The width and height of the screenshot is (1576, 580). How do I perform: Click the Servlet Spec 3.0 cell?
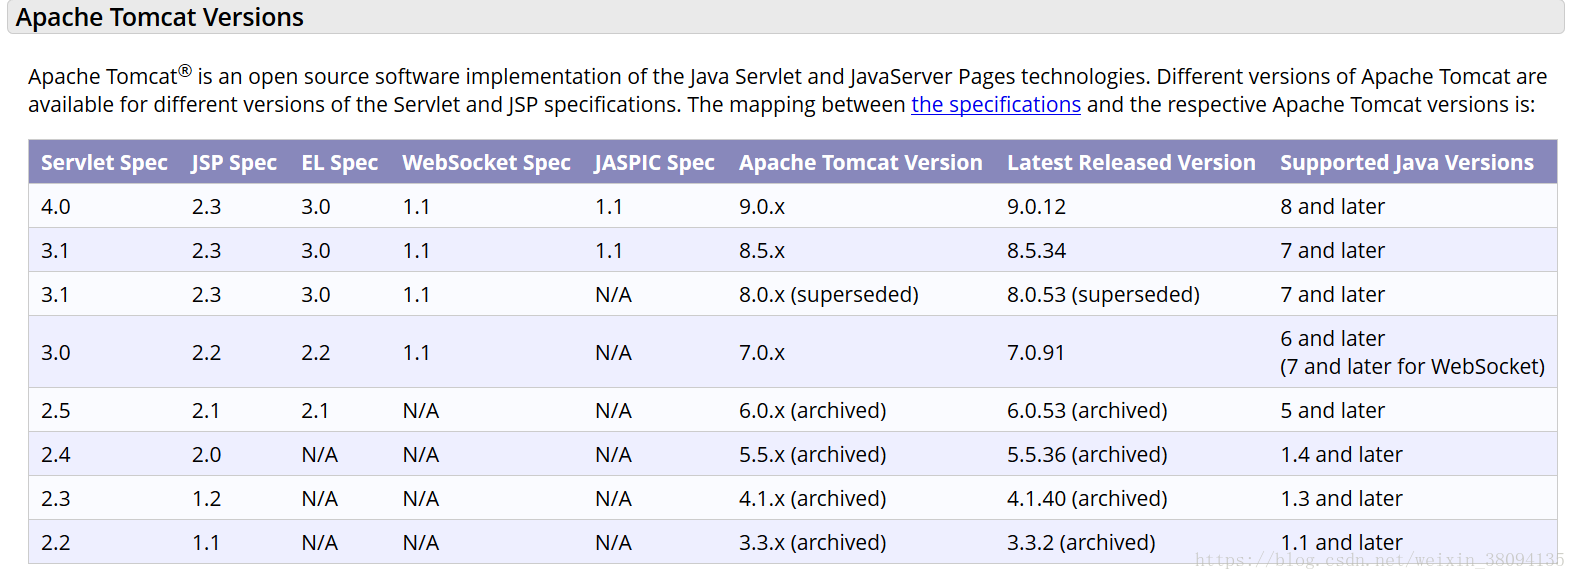click(56, 353)
